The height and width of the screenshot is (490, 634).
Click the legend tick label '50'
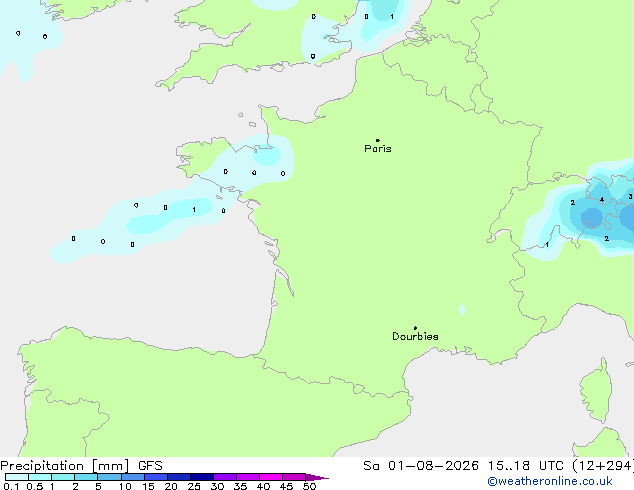(x=309, y=486)
